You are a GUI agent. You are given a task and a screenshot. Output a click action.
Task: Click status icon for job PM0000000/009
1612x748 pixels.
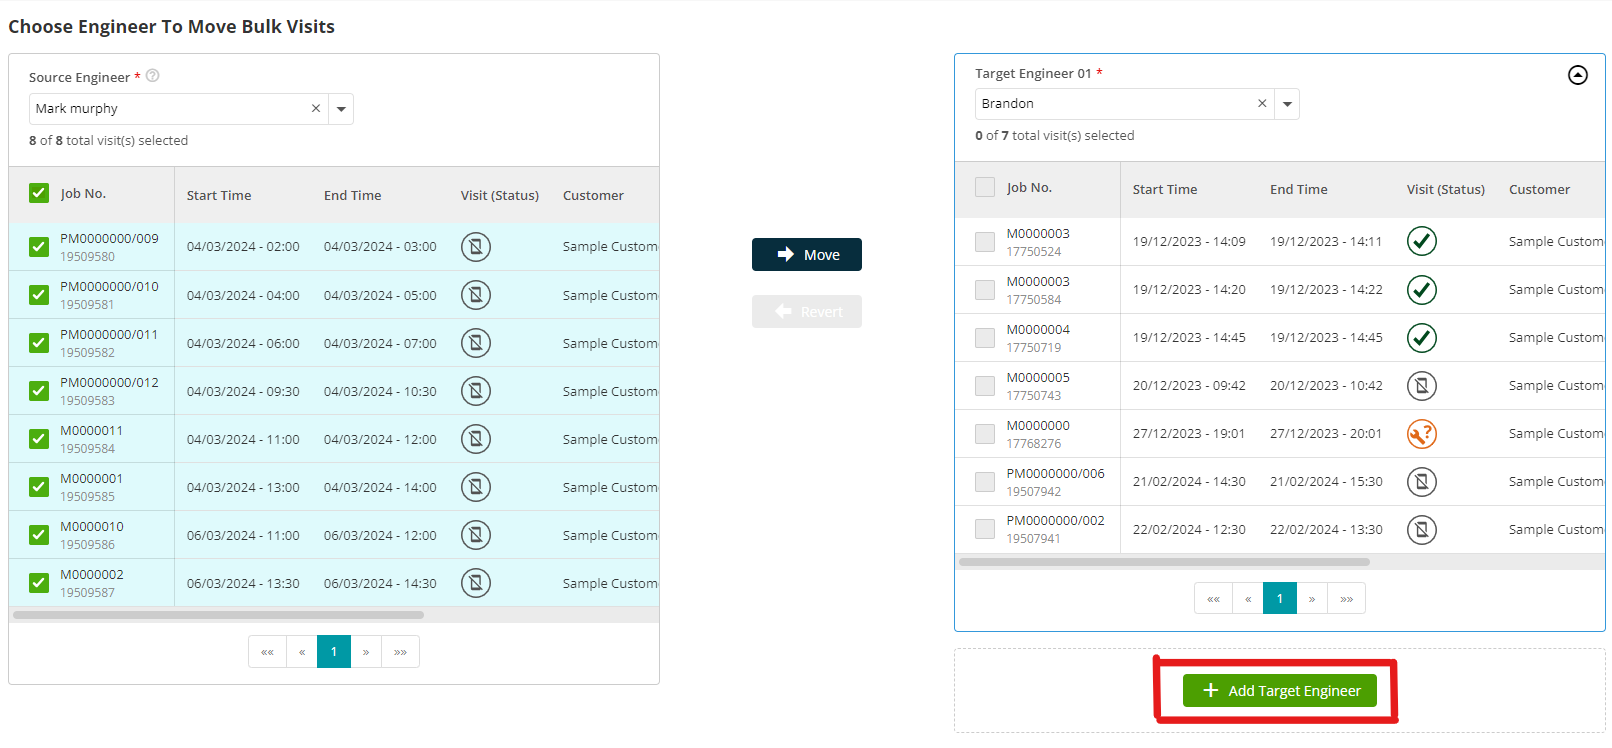[x=476, y=246]
